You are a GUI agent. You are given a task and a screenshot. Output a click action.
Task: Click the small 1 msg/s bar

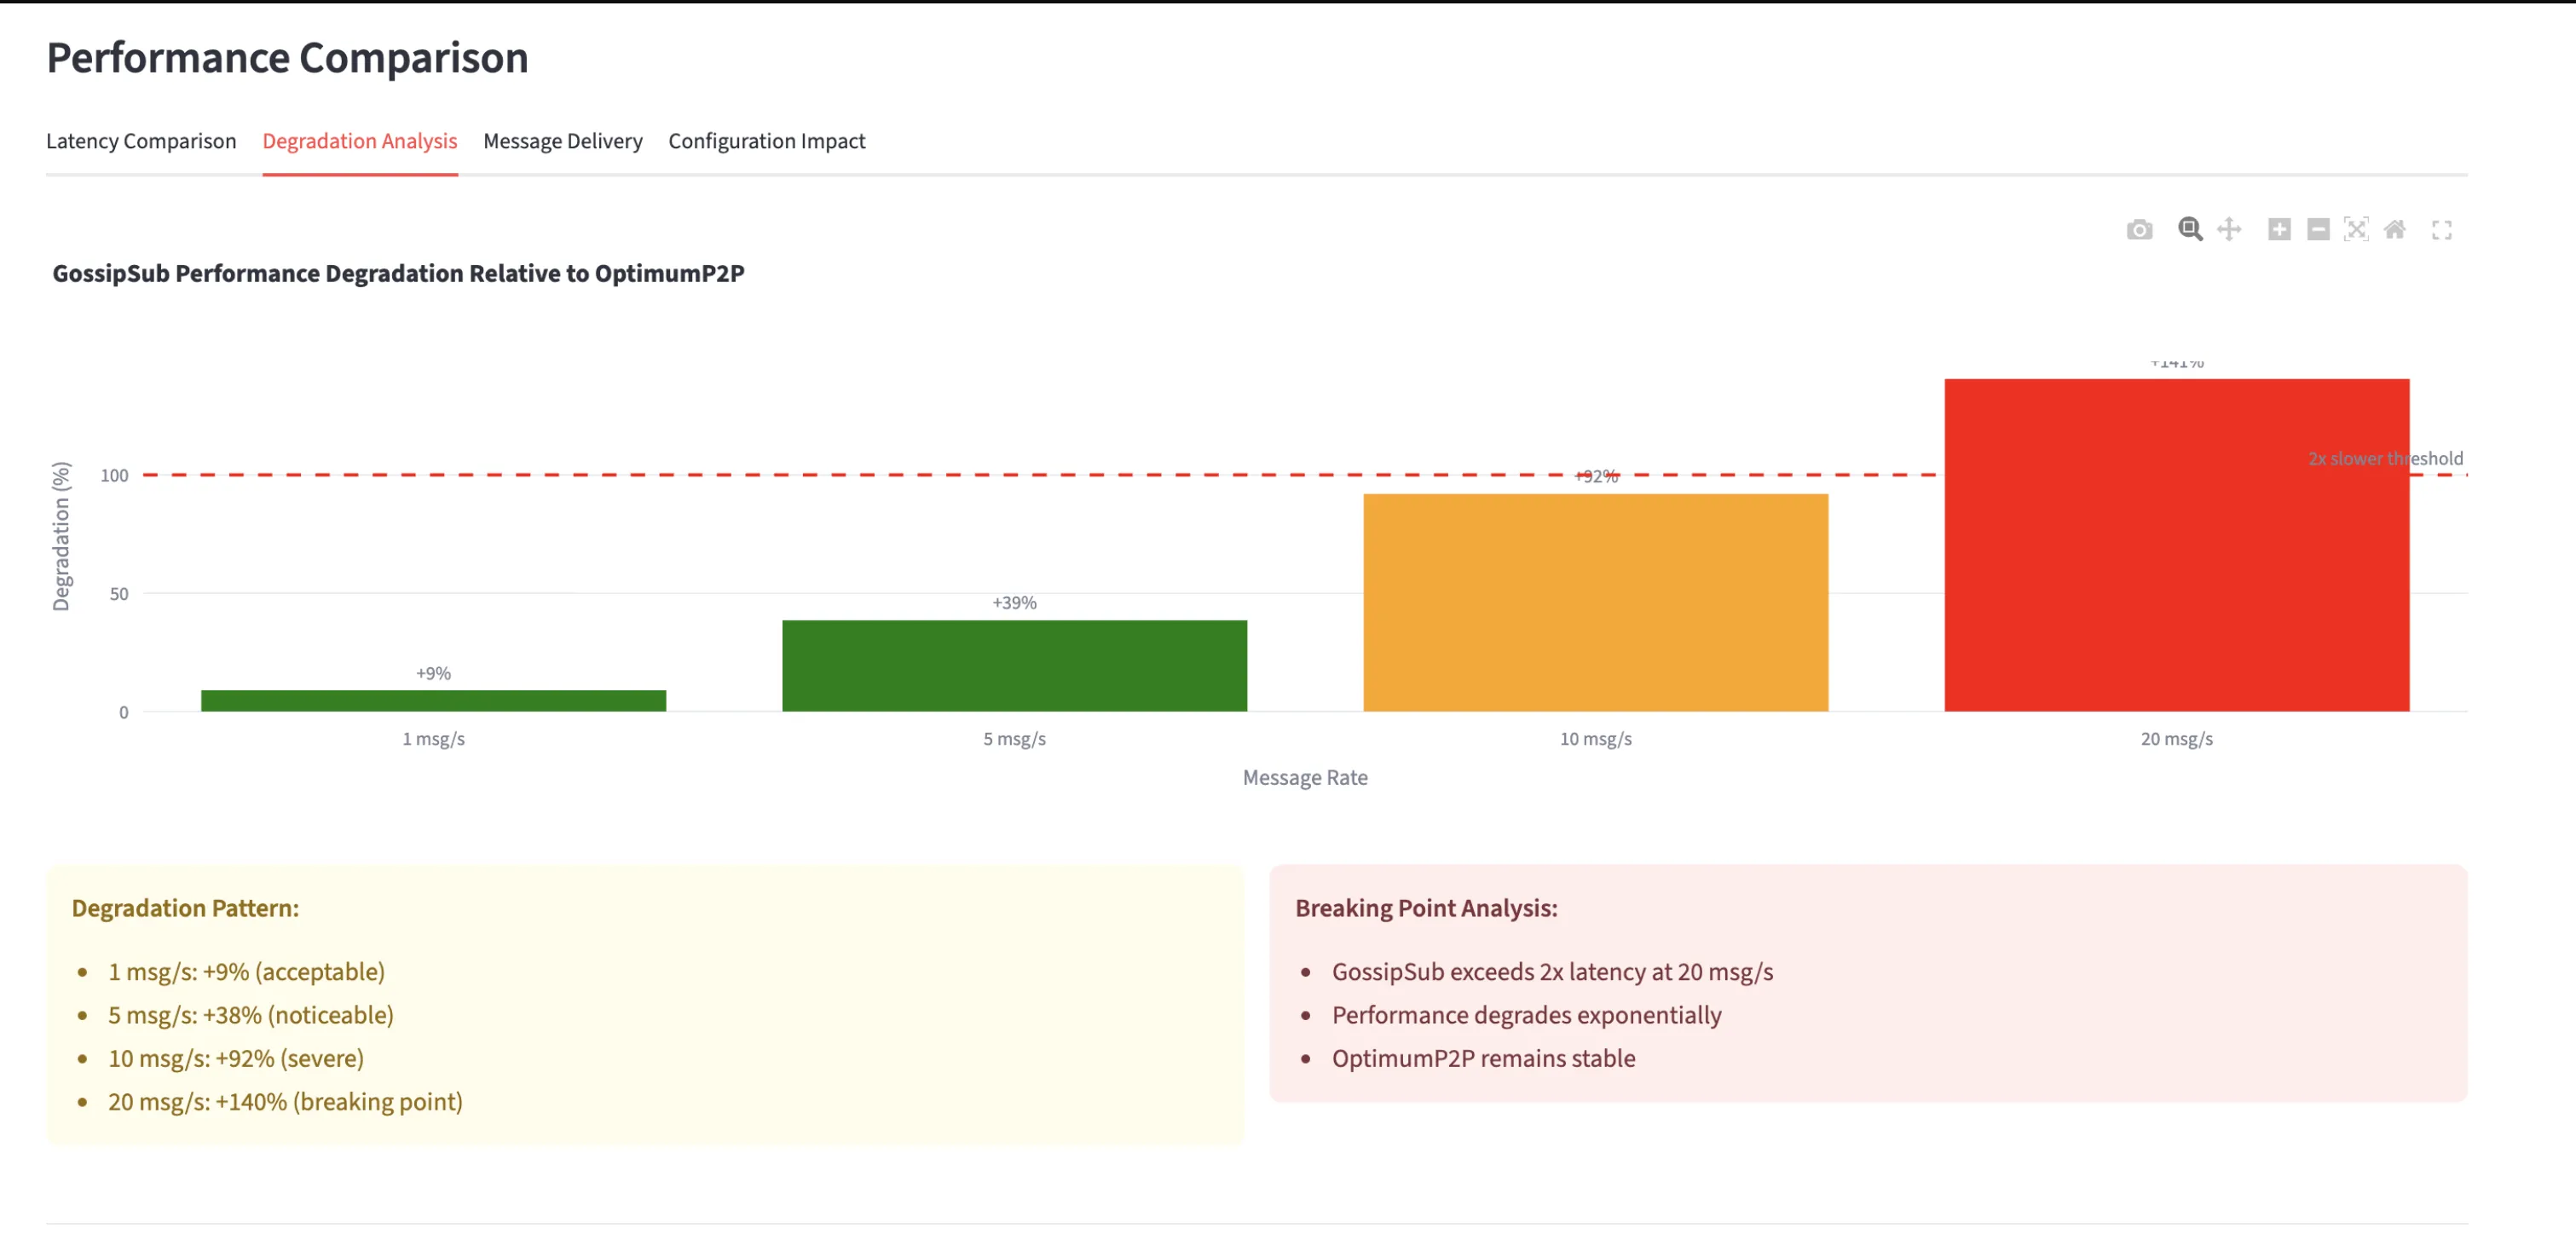tap(433, 700)
